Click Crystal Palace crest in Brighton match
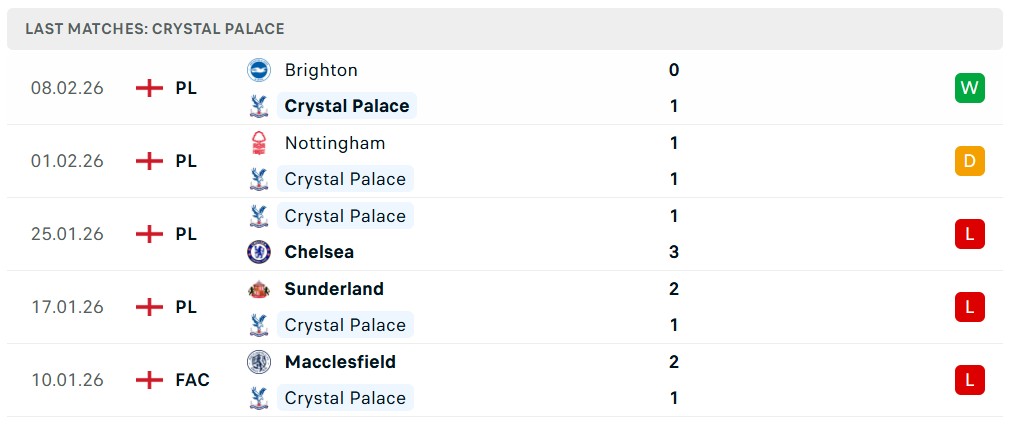Screen dimensions: 1009x424 259,106
